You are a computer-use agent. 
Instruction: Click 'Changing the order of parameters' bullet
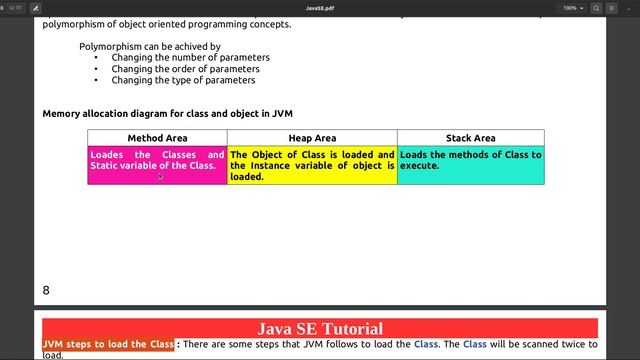click(x=185, y=69)
